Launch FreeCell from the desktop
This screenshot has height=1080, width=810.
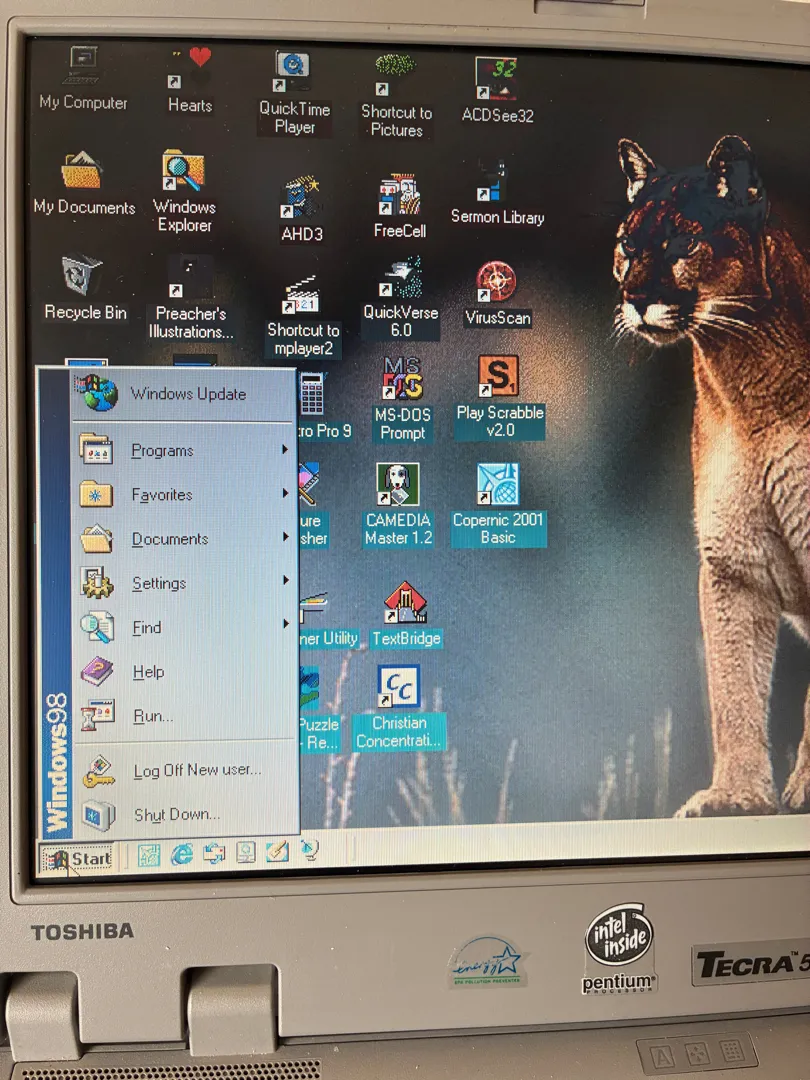pos(399,194)
